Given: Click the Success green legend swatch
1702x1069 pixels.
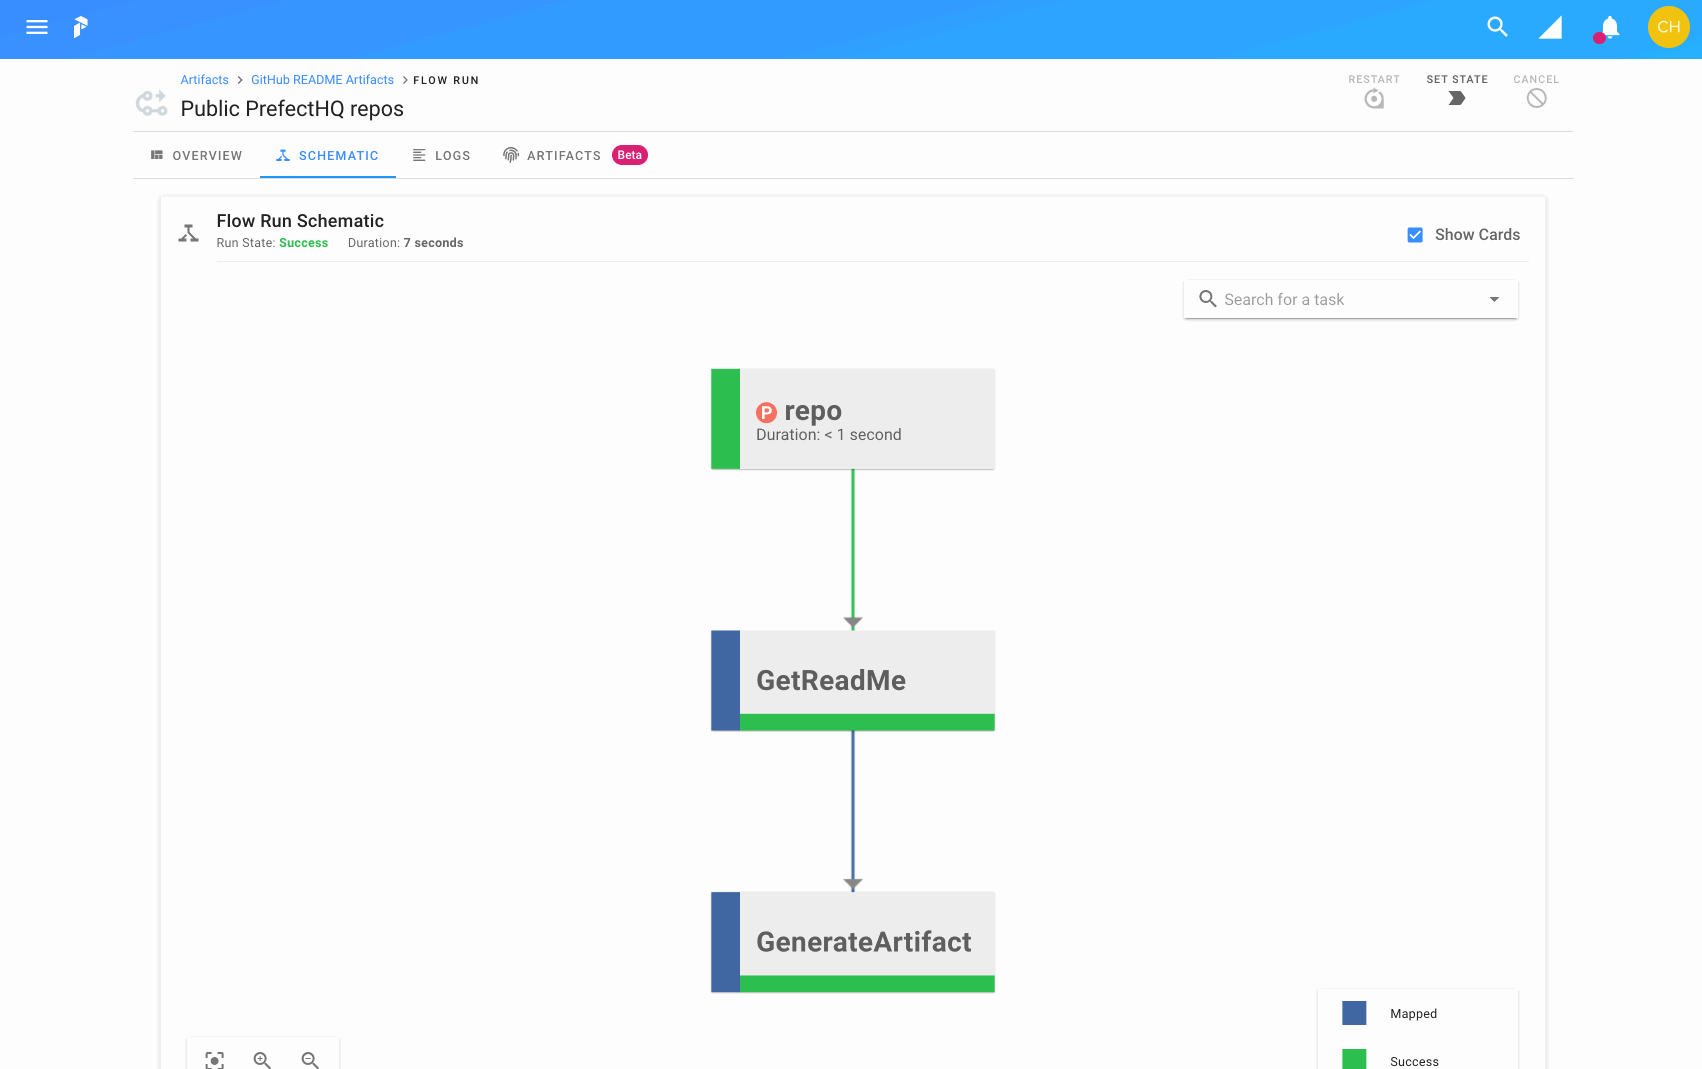Looking at the screenshot, I should click(1354, 1059).
